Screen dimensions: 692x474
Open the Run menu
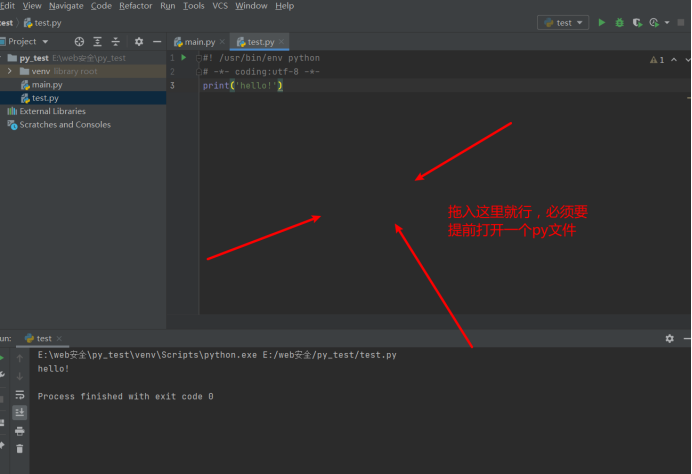click(x=168, y=6)
